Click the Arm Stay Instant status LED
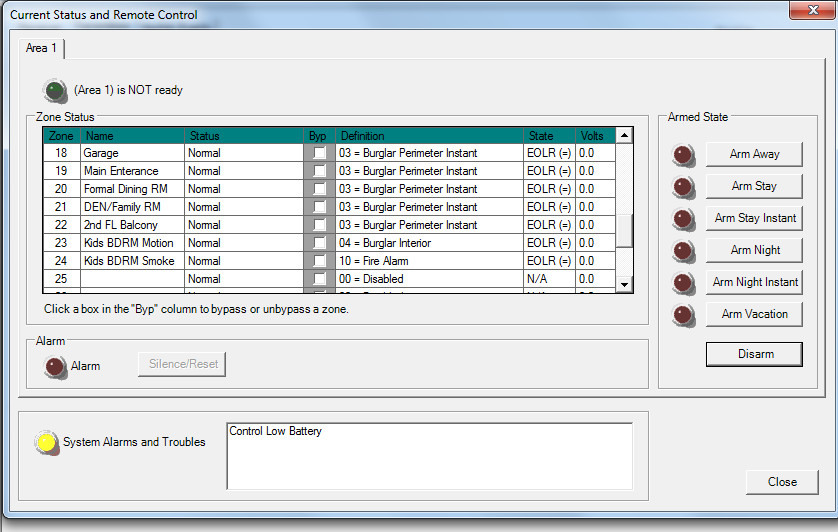The width and height of the screenshot is (838, 532). (x=684, y=219)
